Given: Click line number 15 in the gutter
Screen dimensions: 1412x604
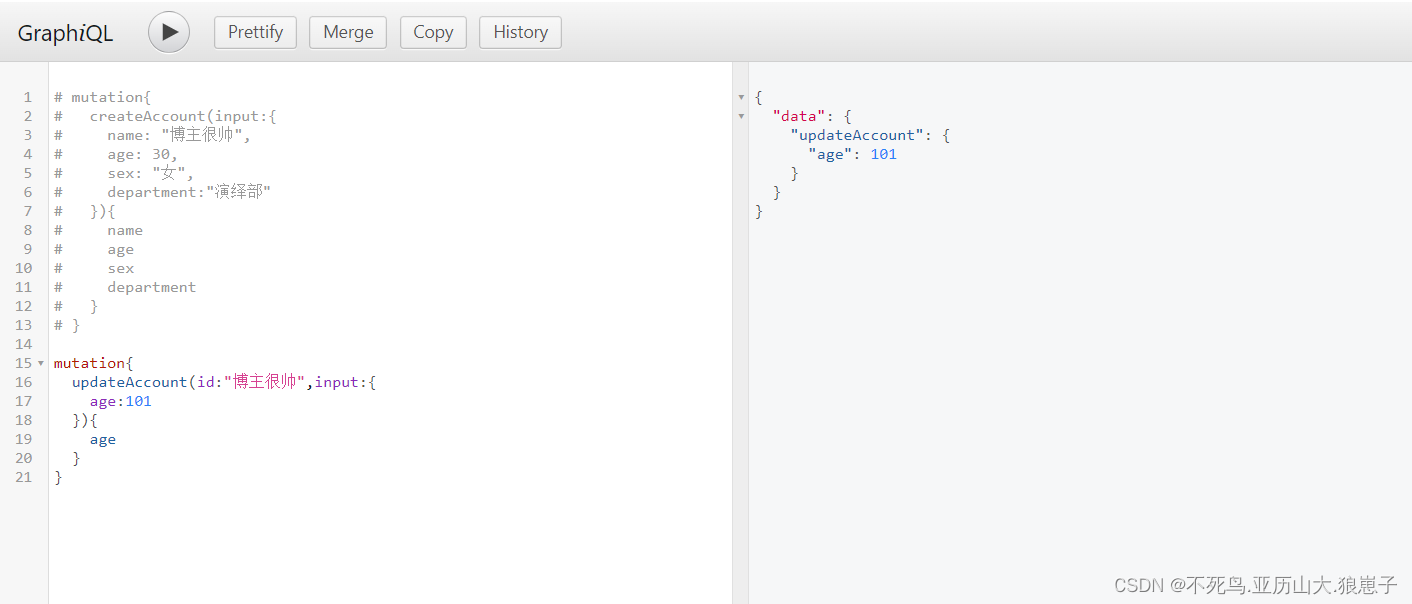Looking at the screenshot, I should click(24, 363).
